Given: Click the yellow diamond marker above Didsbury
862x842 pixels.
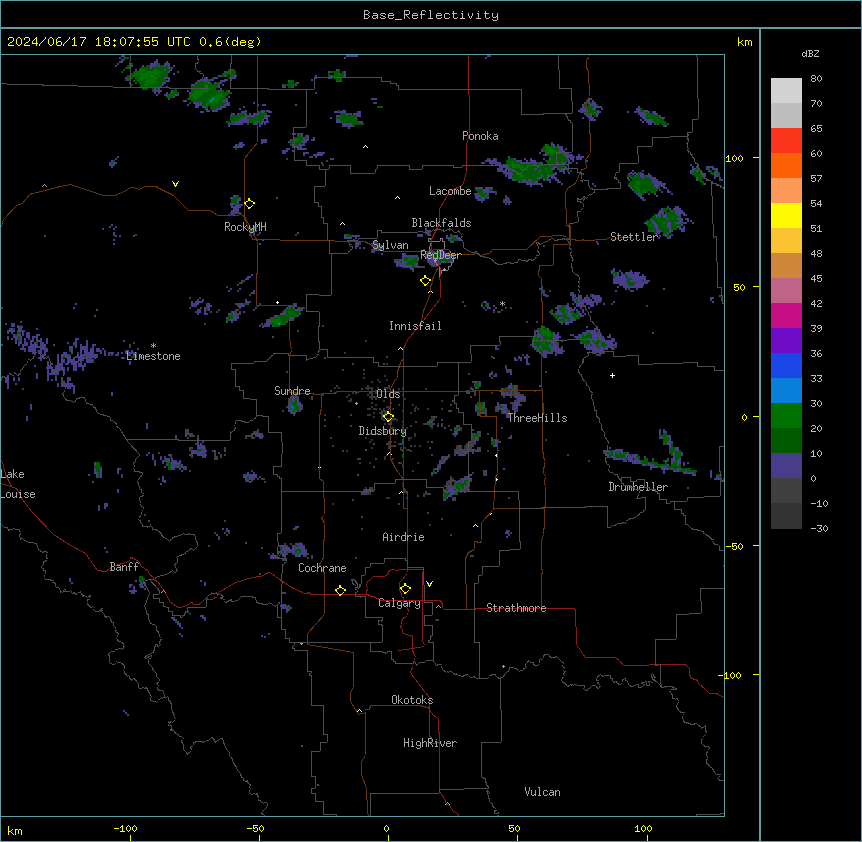Looking at the screenshot, I should [x=388, y=417].
